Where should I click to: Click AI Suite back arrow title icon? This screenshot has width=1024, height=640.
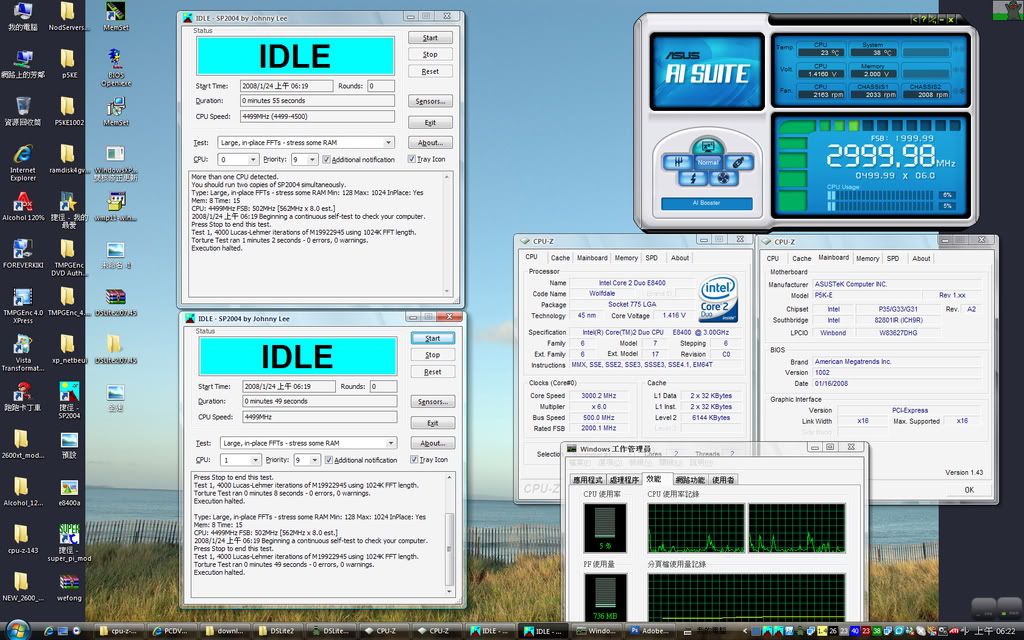(x=915, y=20)
